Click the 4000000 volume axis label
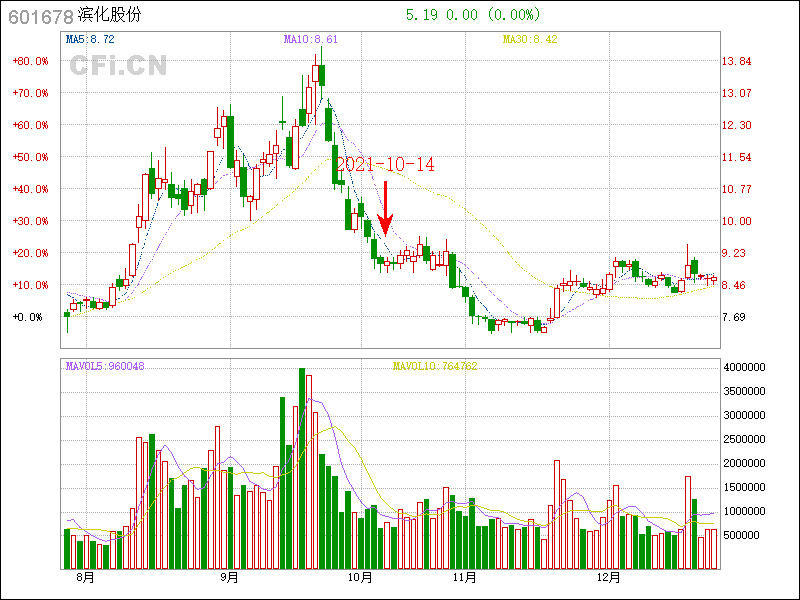800x600 pixels. pos(745,368)
